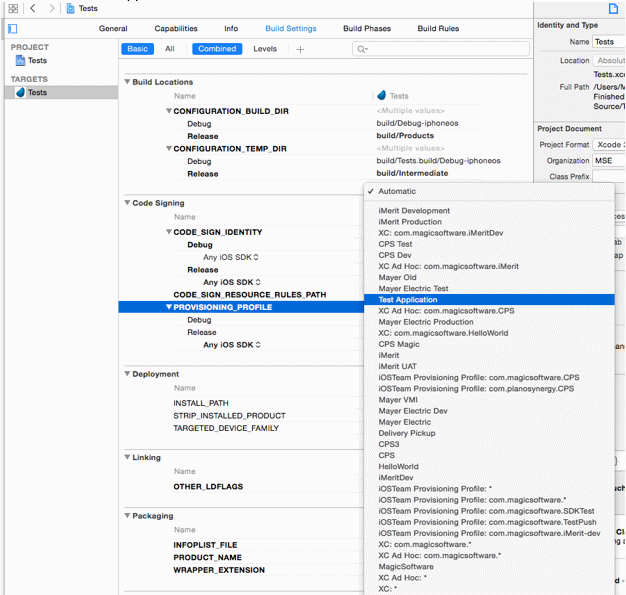Click the Class Prefix field

point(608,177)
